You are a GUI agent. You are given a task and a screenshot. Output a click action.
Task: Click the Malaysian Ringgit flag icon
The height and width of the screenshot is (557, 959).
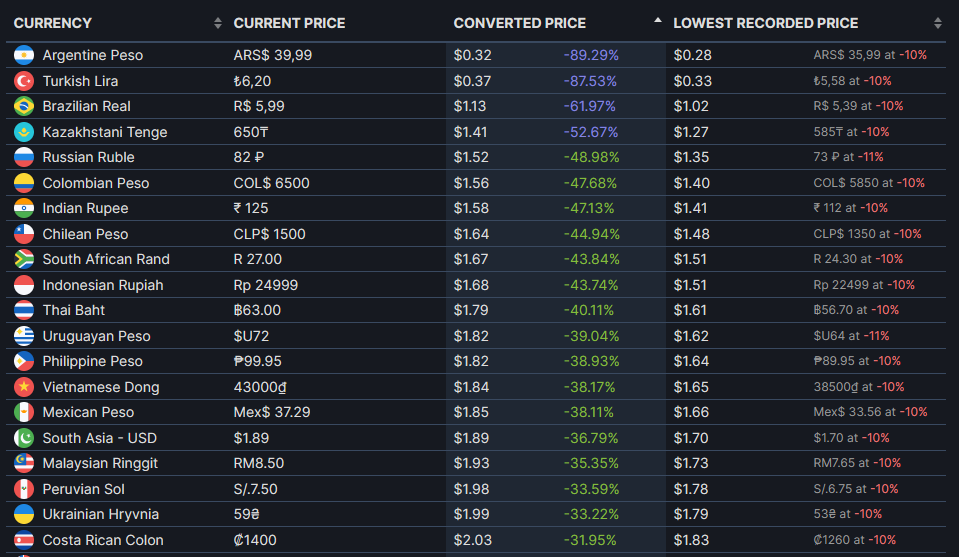[x=24, y=463]
